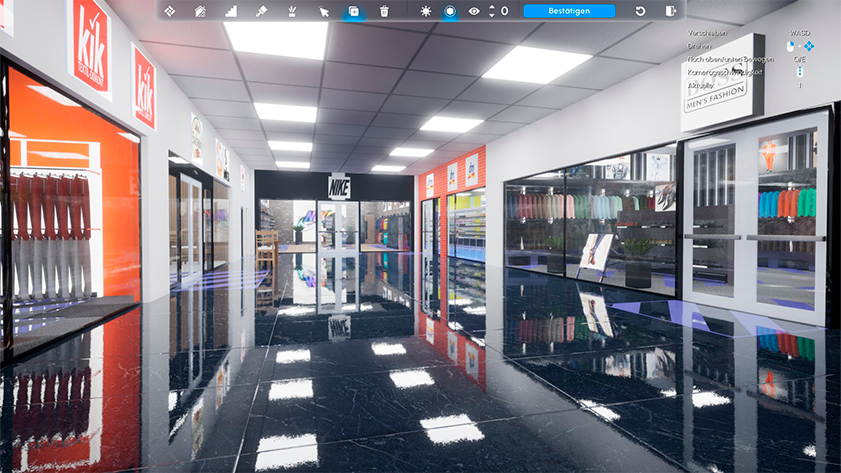Activate the cursor selection tool
The height and width of the screenshot is (473, 841).
coord(324,11)
